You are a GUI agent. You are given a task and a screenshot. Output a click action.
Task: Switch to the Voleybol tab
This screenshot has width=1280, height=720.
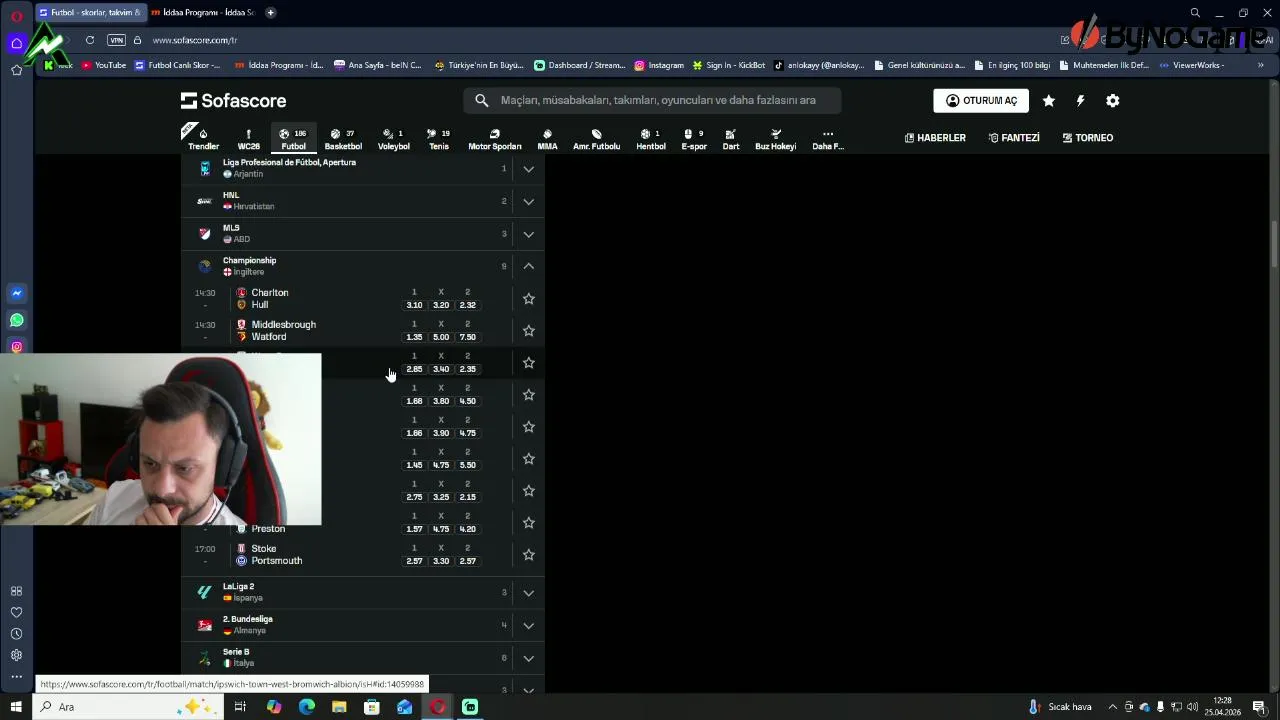pyautogui.click(x=393, y=139)
